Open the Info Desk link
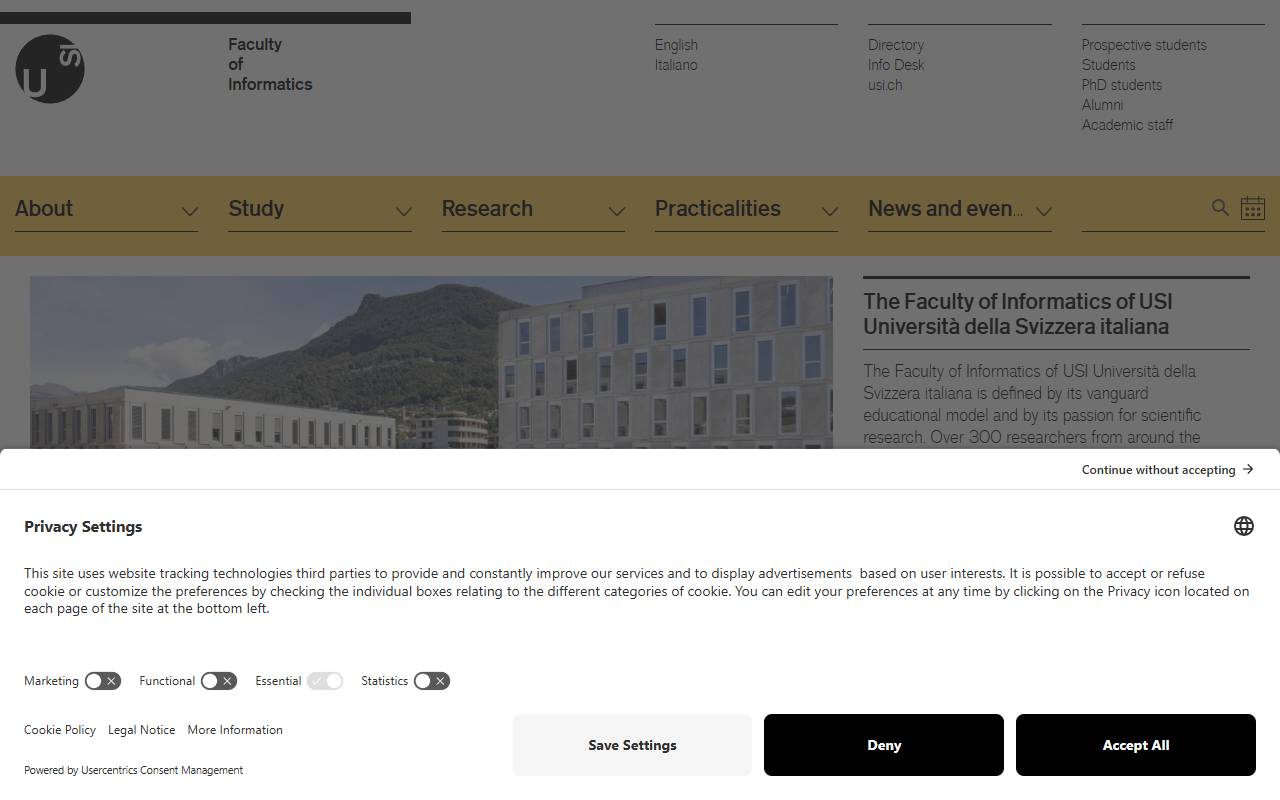 pyautogui.click(x=896, y=65)
